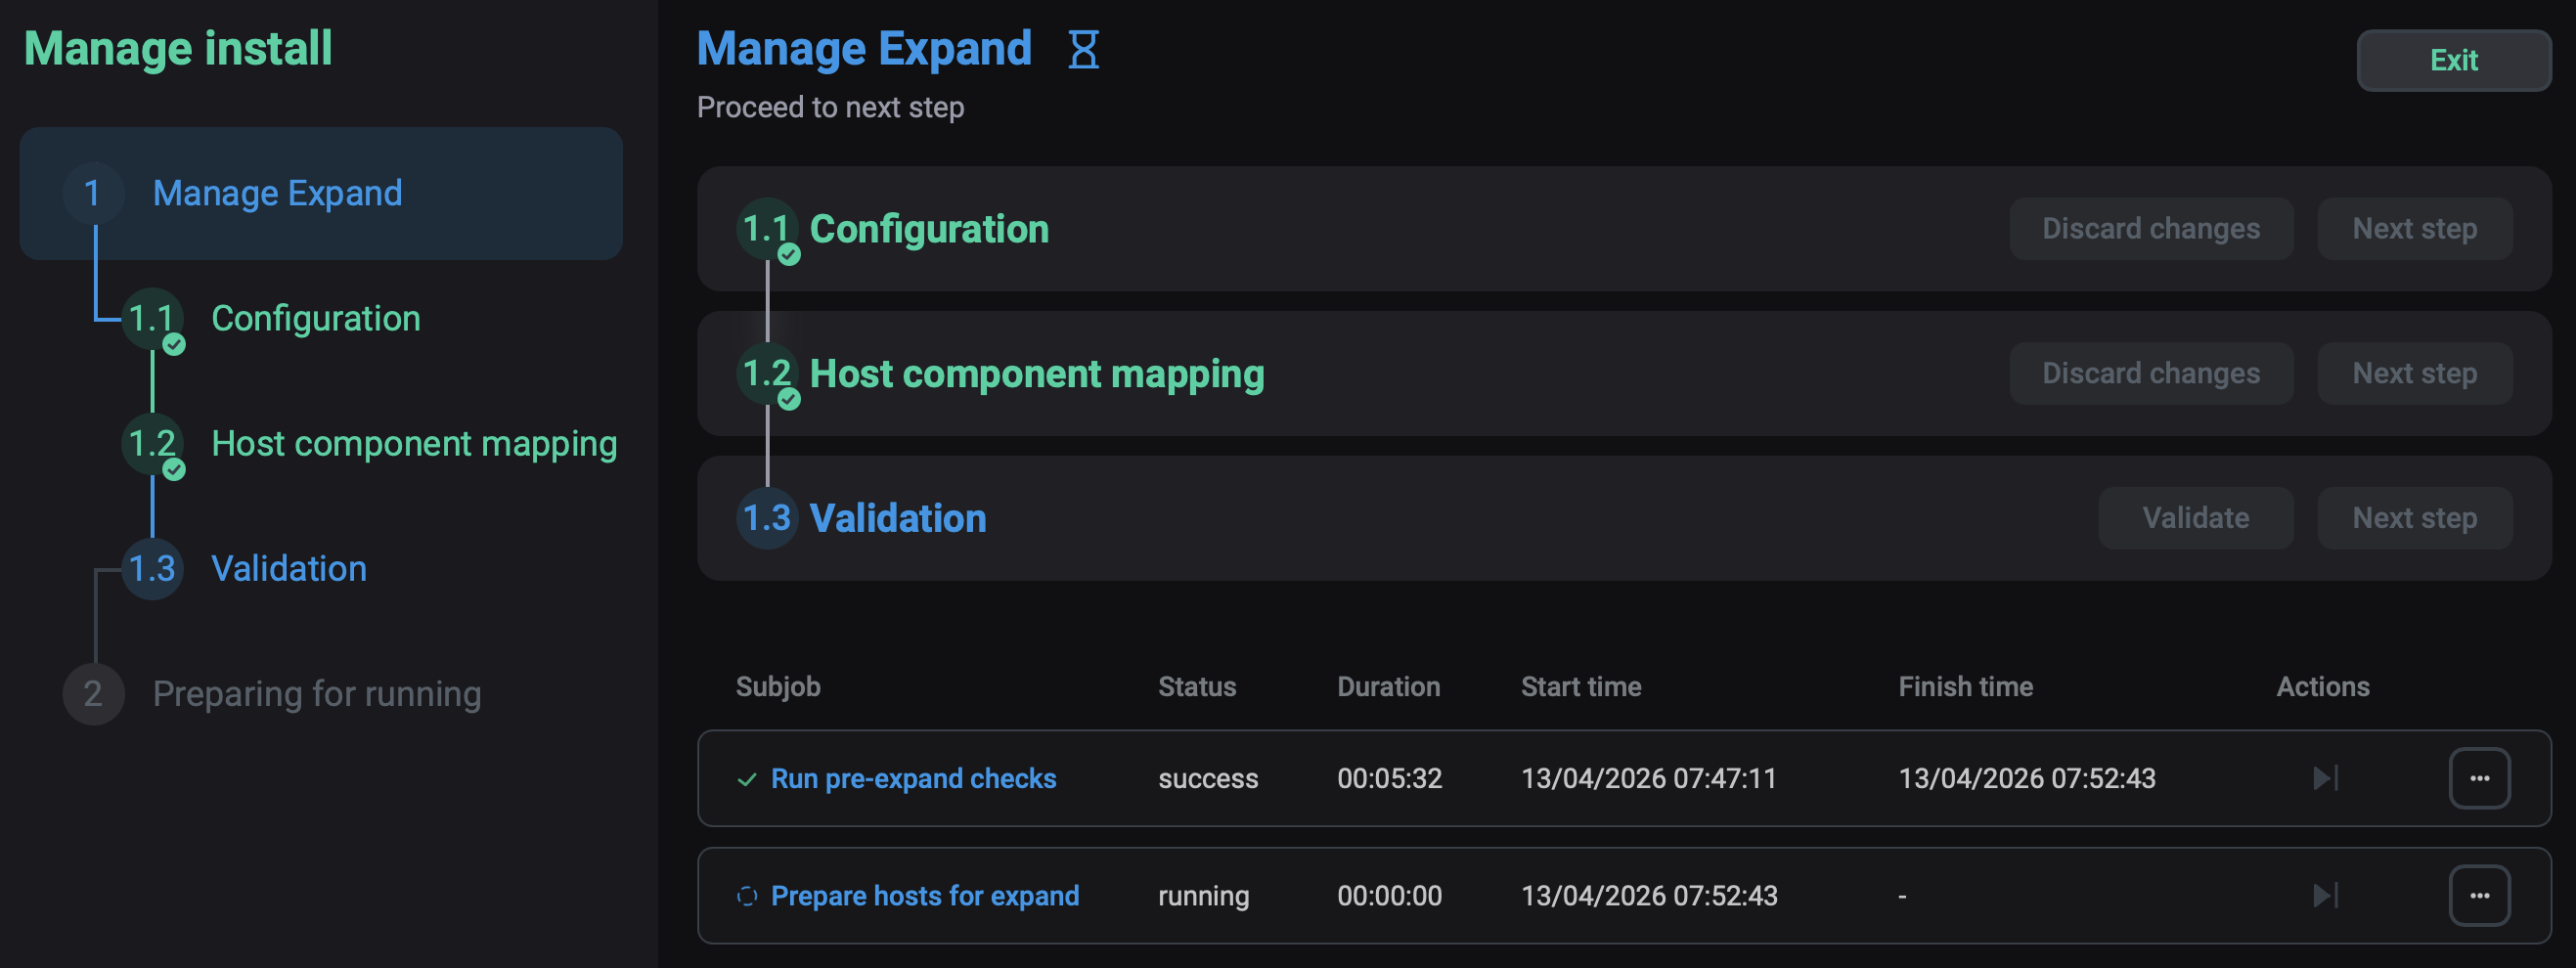Click the Validation label in sidebar
The width and height of the screenshot is (2576, 968).
click(289, 569)
